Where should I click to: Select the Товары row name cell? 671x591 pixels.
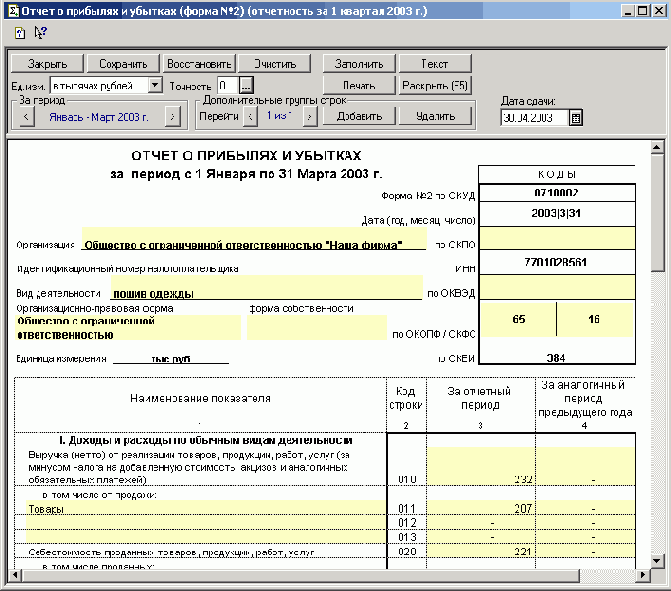206,509
